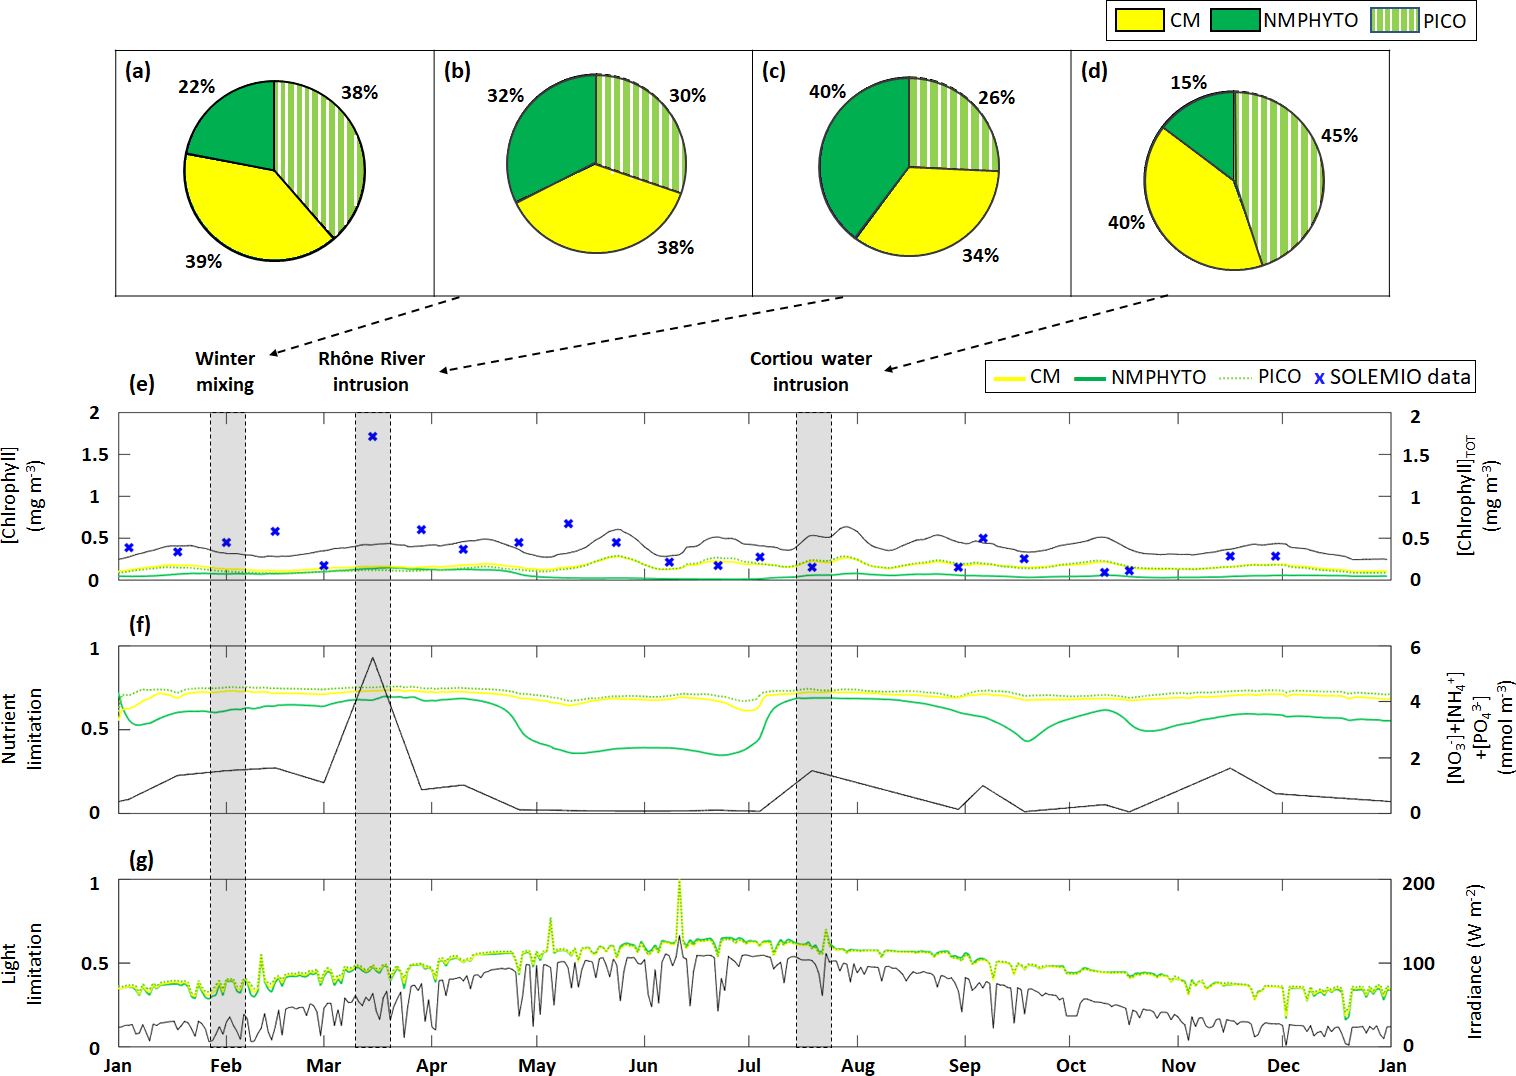1516x1076 pixels.
Task: Click the Winter mixing annotation label
Action: [x=225, y=371]
